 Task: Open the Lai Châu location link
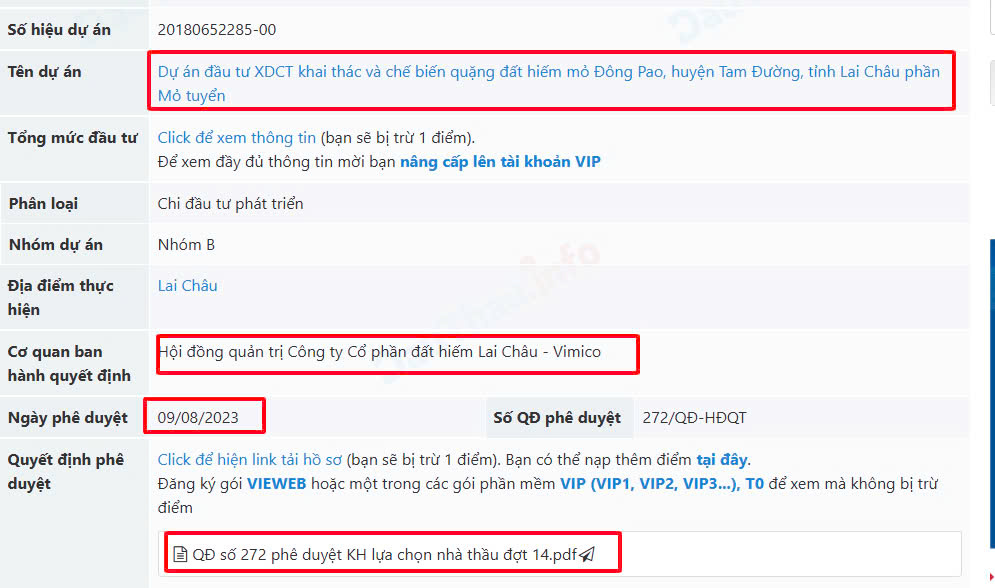point(187,285)
